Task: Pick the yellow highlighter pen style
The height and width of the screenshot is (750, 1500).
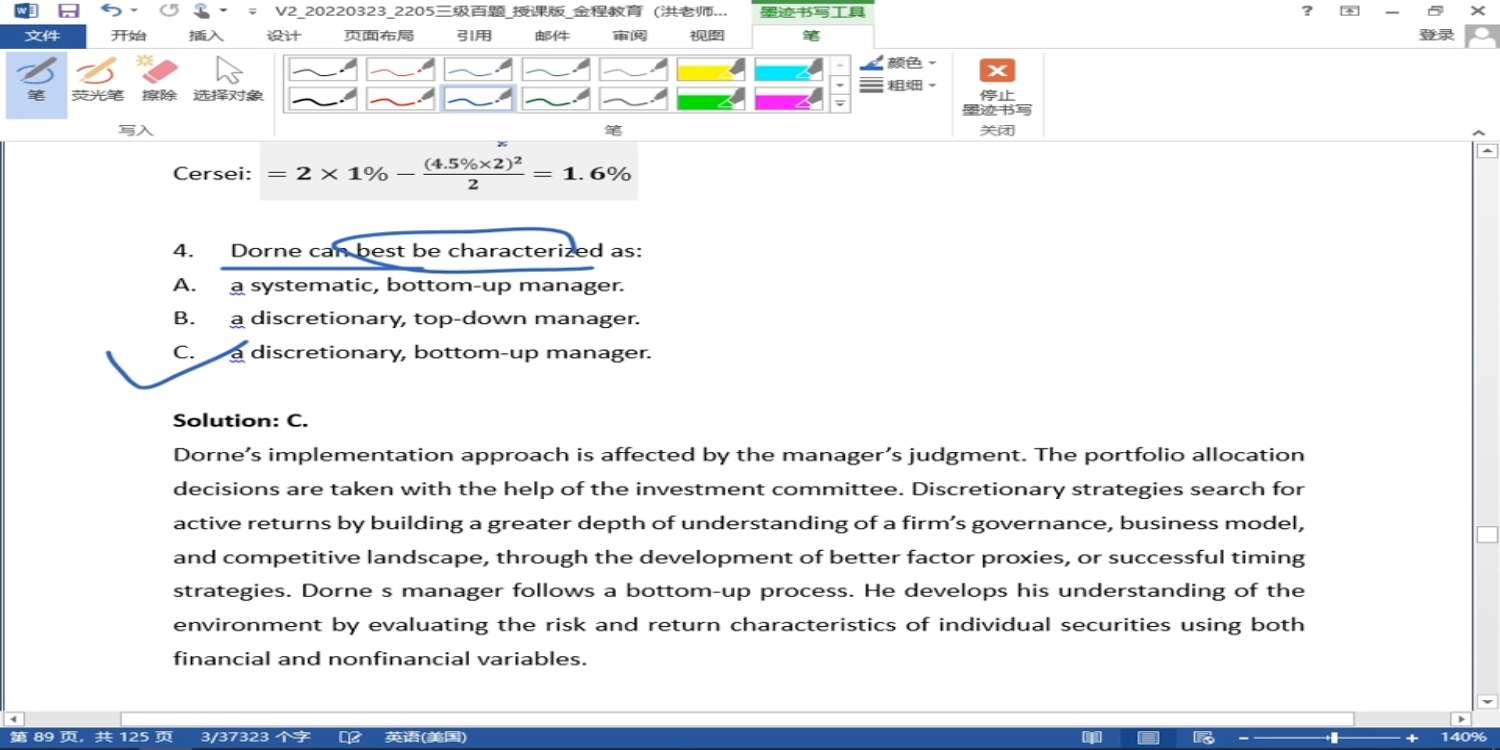Action: 711,69
